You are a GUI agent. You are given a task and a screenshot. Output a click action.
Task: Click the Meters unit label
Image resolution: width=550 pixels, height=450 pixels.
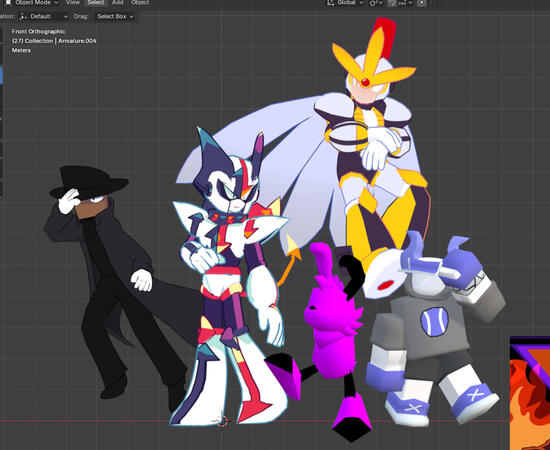[21, 51]
